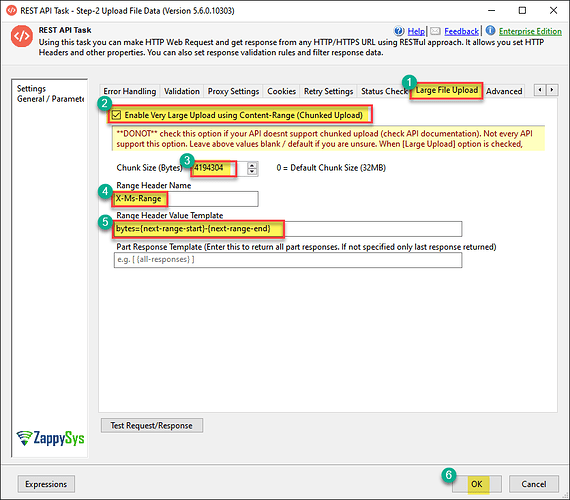Open the Large File Upload tab
This screenshot has height=500, width=570.
[446, 90]
